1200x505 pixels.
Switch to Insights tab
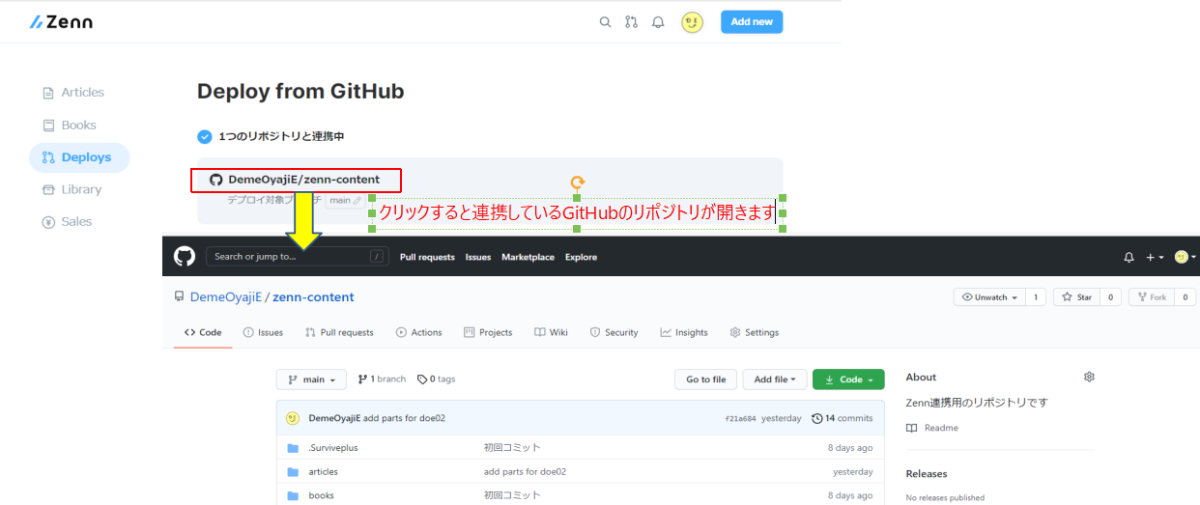tap(684, 332)
